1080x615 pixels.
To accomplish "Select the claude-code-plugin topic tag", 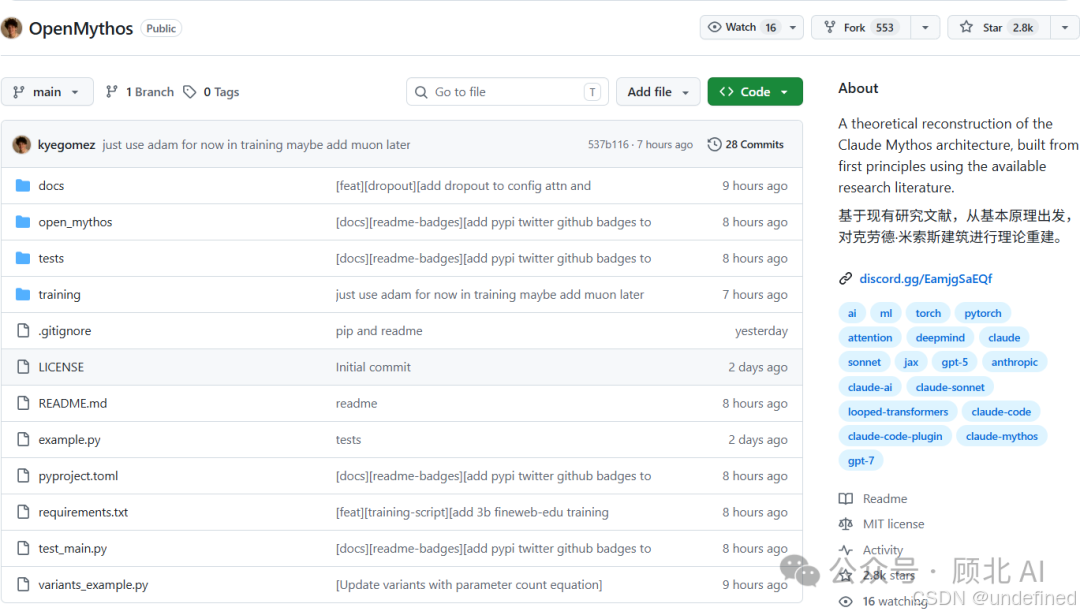I will click(x=895, y=436).
